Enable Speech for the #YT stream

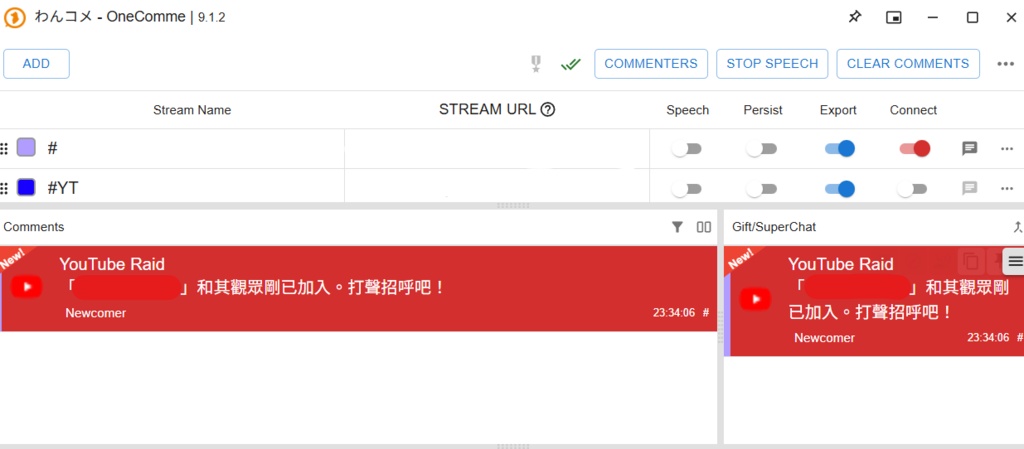click(686, 189)
